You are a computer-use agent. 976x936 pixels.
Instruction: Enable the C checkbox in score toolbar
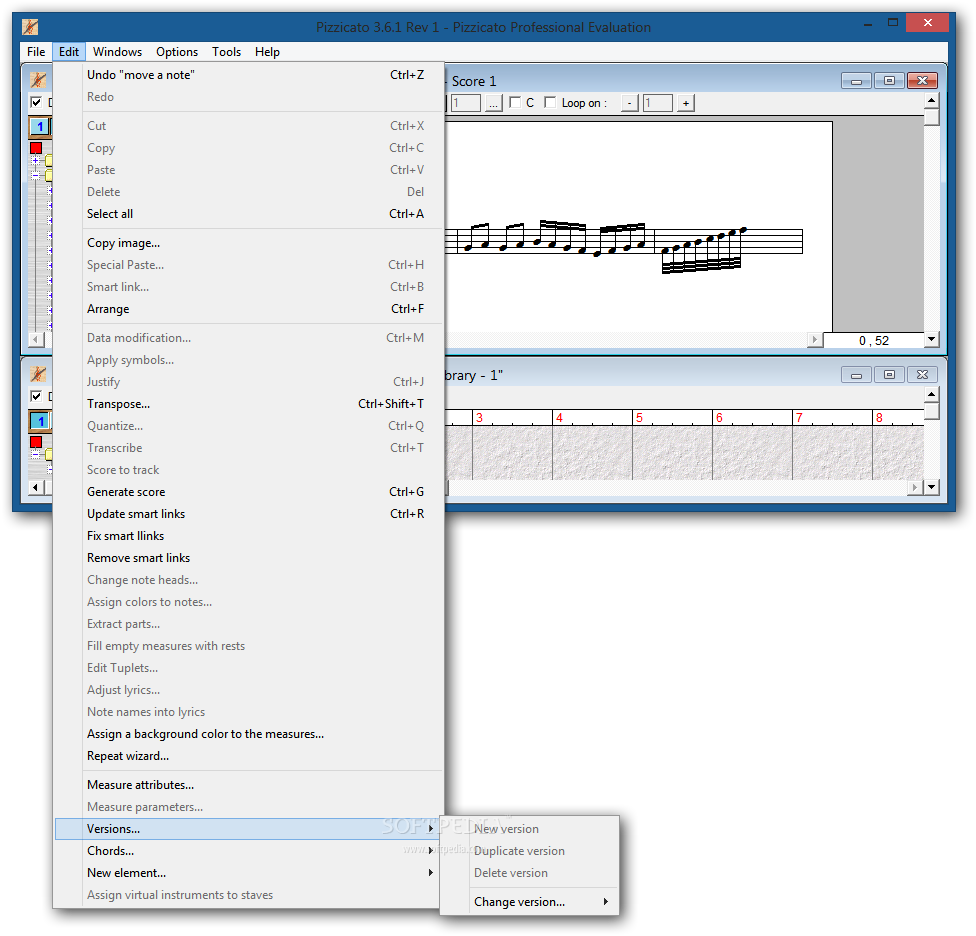515,102
